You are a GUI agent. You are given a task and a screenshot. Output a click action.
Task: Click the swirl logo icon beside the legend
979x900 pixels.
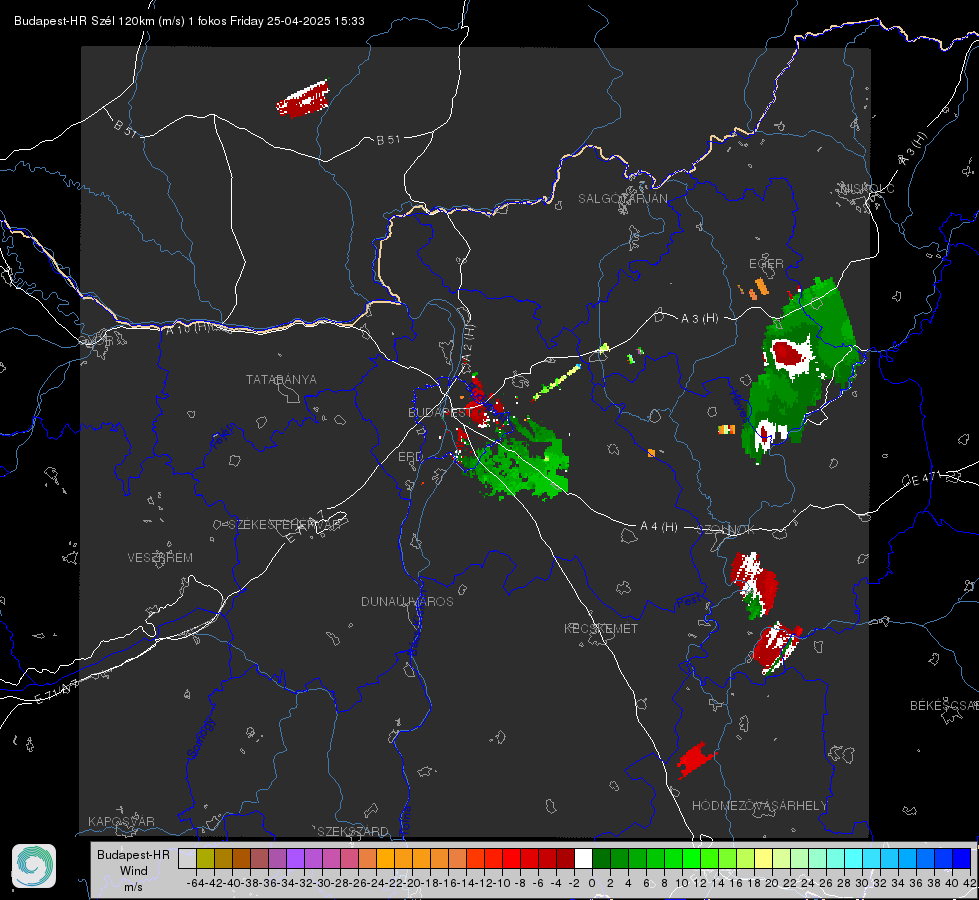click(x=34, y=866)
